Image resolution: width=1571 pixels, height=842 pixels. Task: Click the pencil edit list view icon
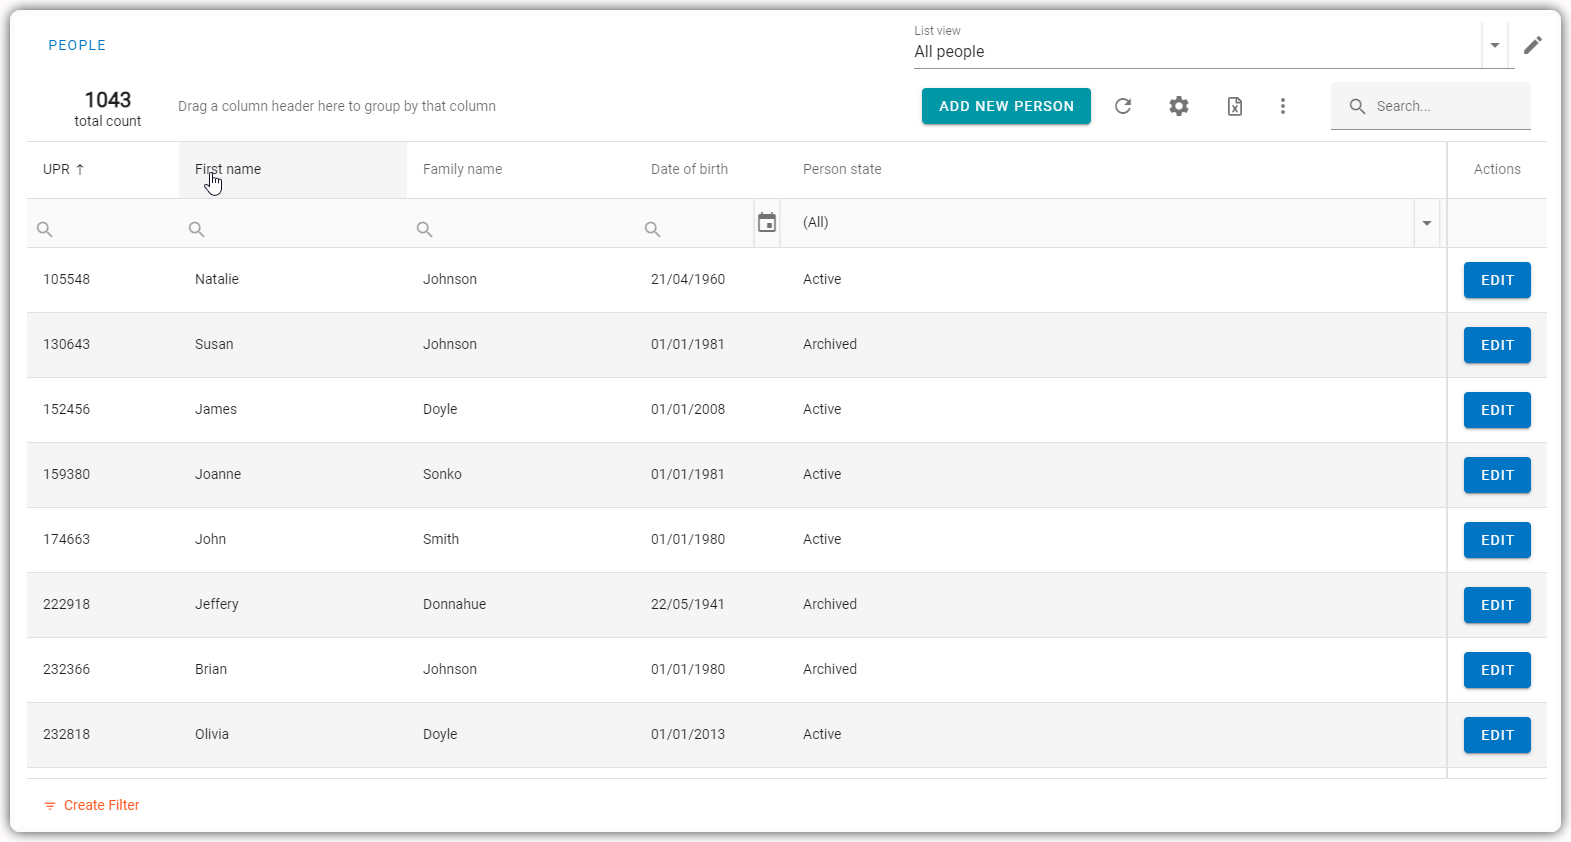[x=1533, y=45]
